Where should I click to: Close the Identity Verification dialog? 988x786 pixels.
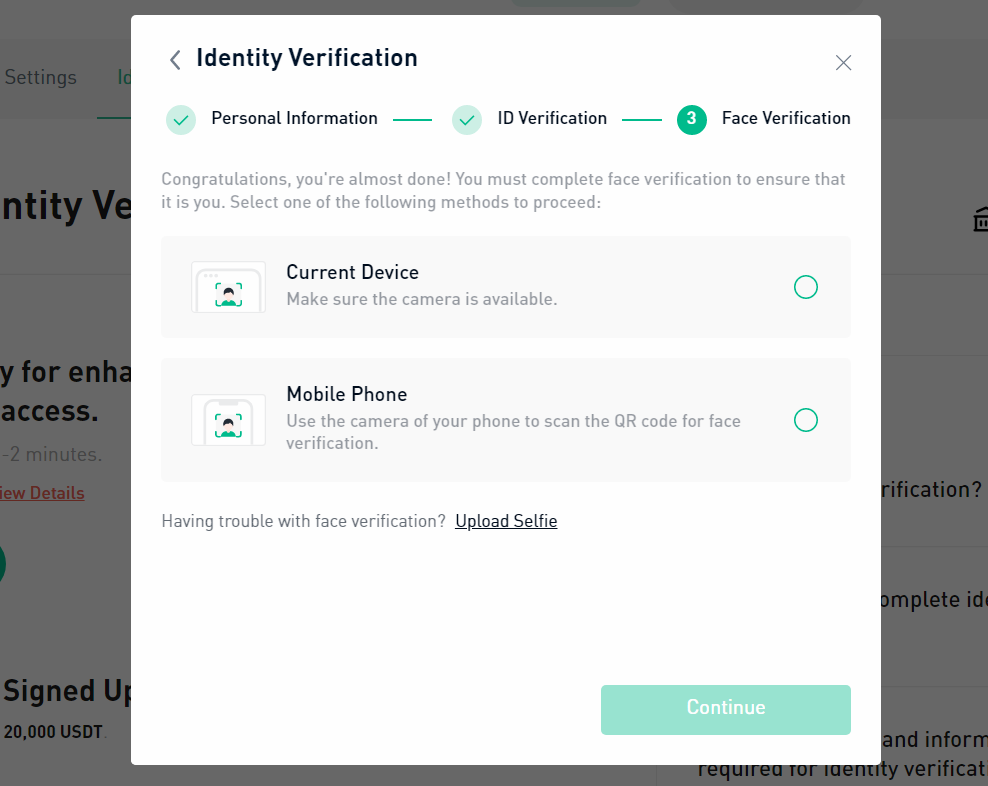point(843,62)
